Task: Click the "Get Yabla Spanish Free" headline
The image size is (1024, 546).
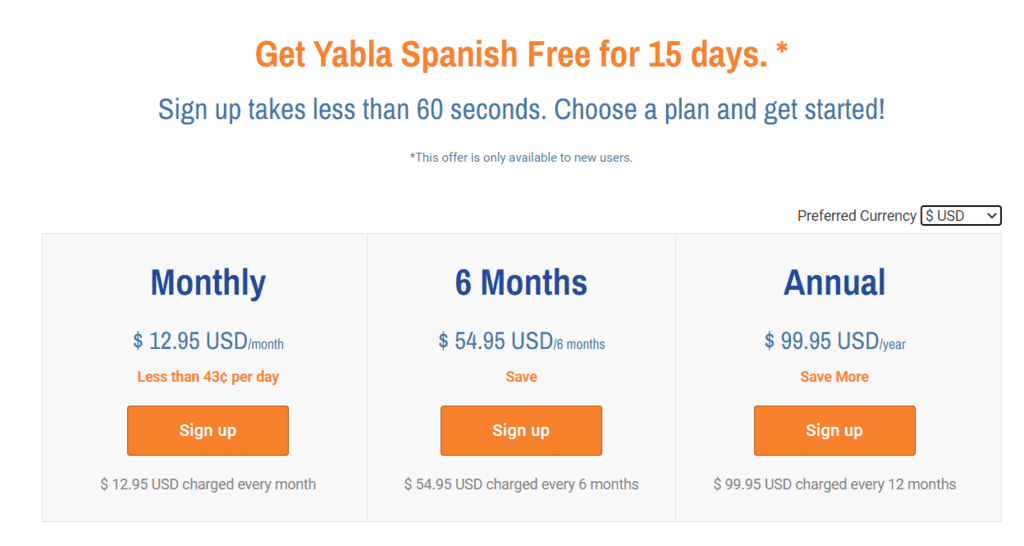Action: (521, 55)
